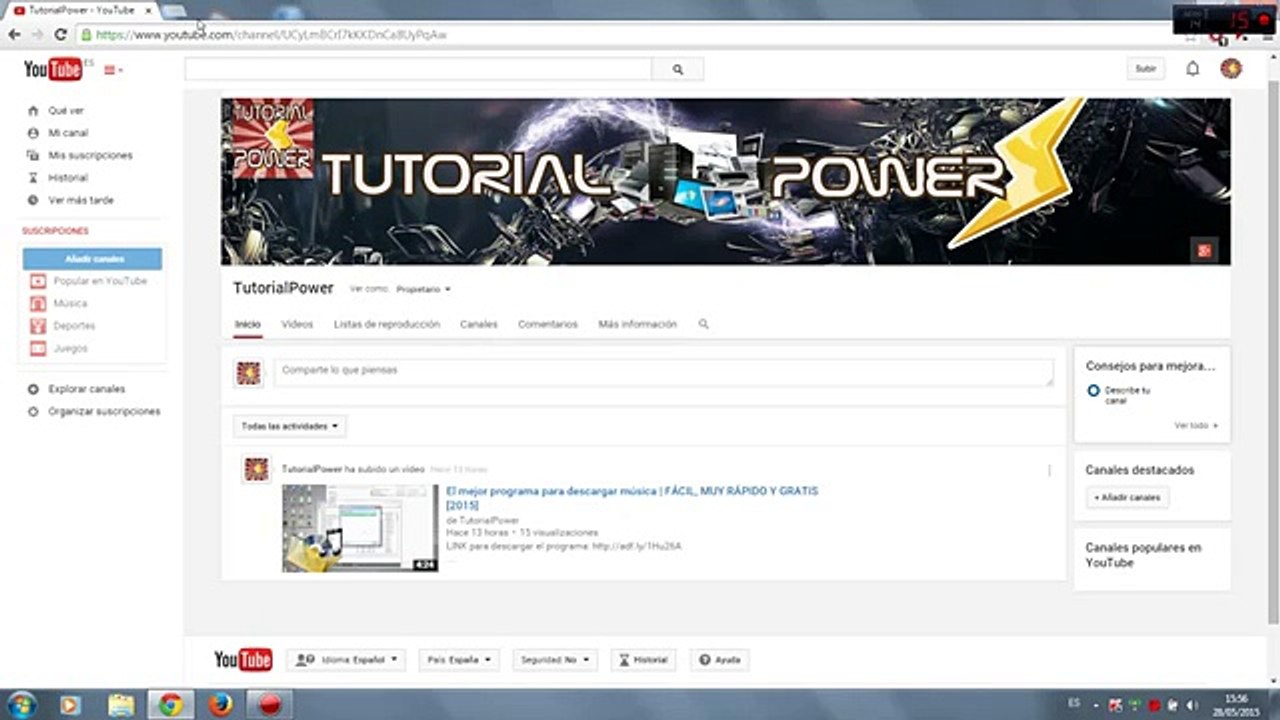
Task: Click the channel search magnifier icon
Action: (x=703, y=324)
